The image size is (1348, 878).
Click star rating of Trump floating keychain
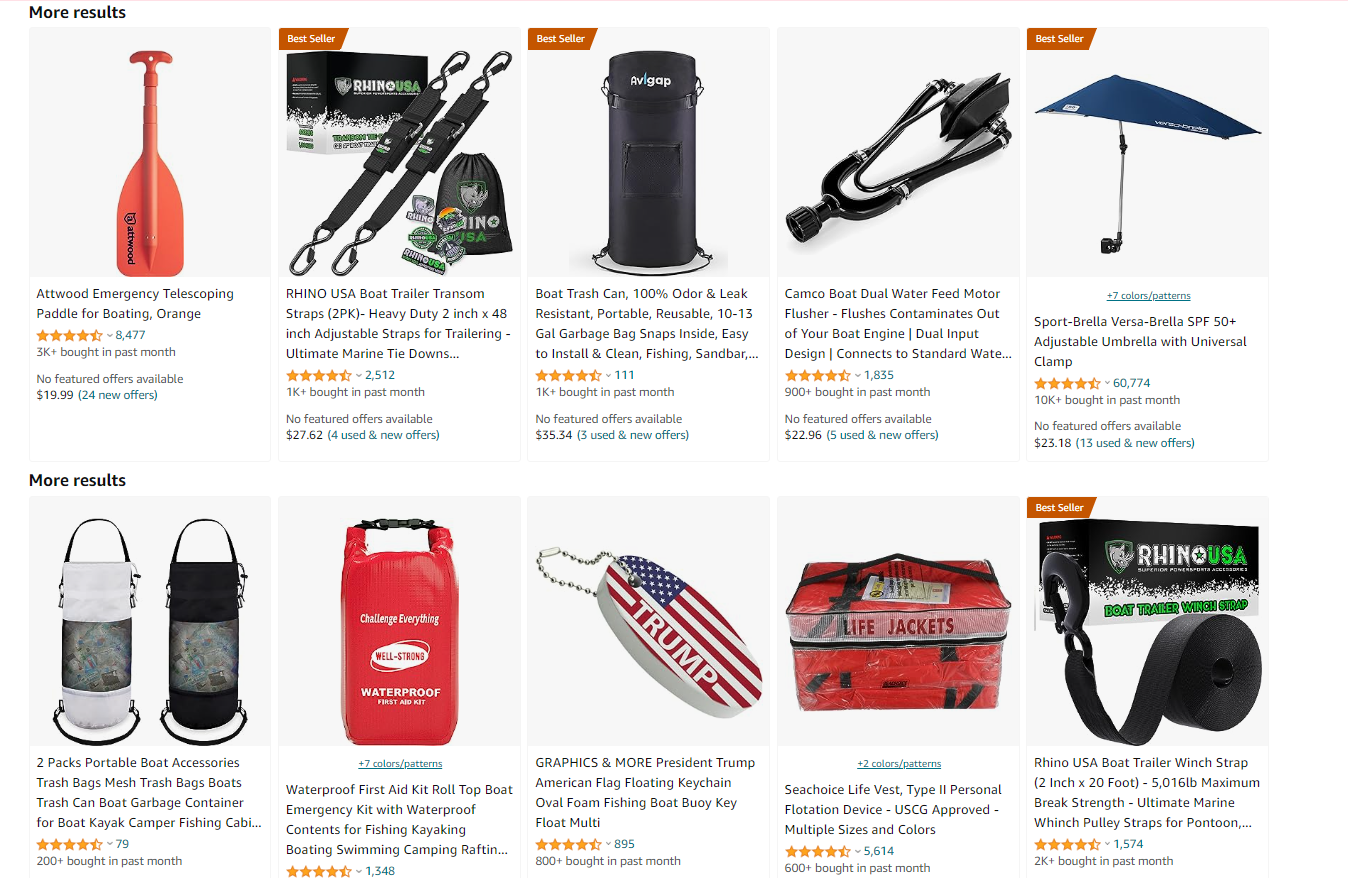(x=568, y=844)
